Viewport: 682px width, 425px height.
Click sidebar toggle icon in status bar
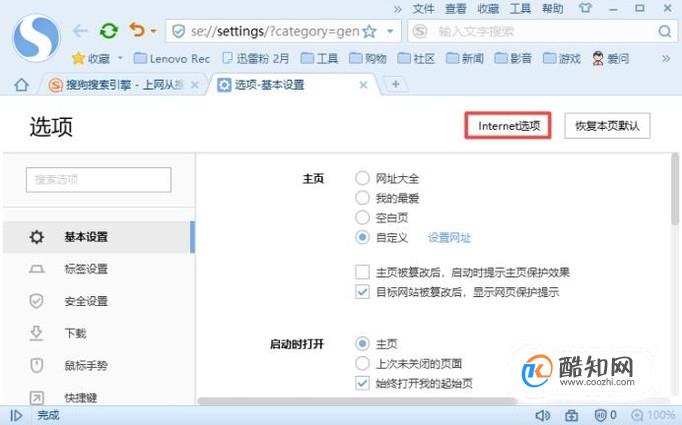tap(16, 415)
